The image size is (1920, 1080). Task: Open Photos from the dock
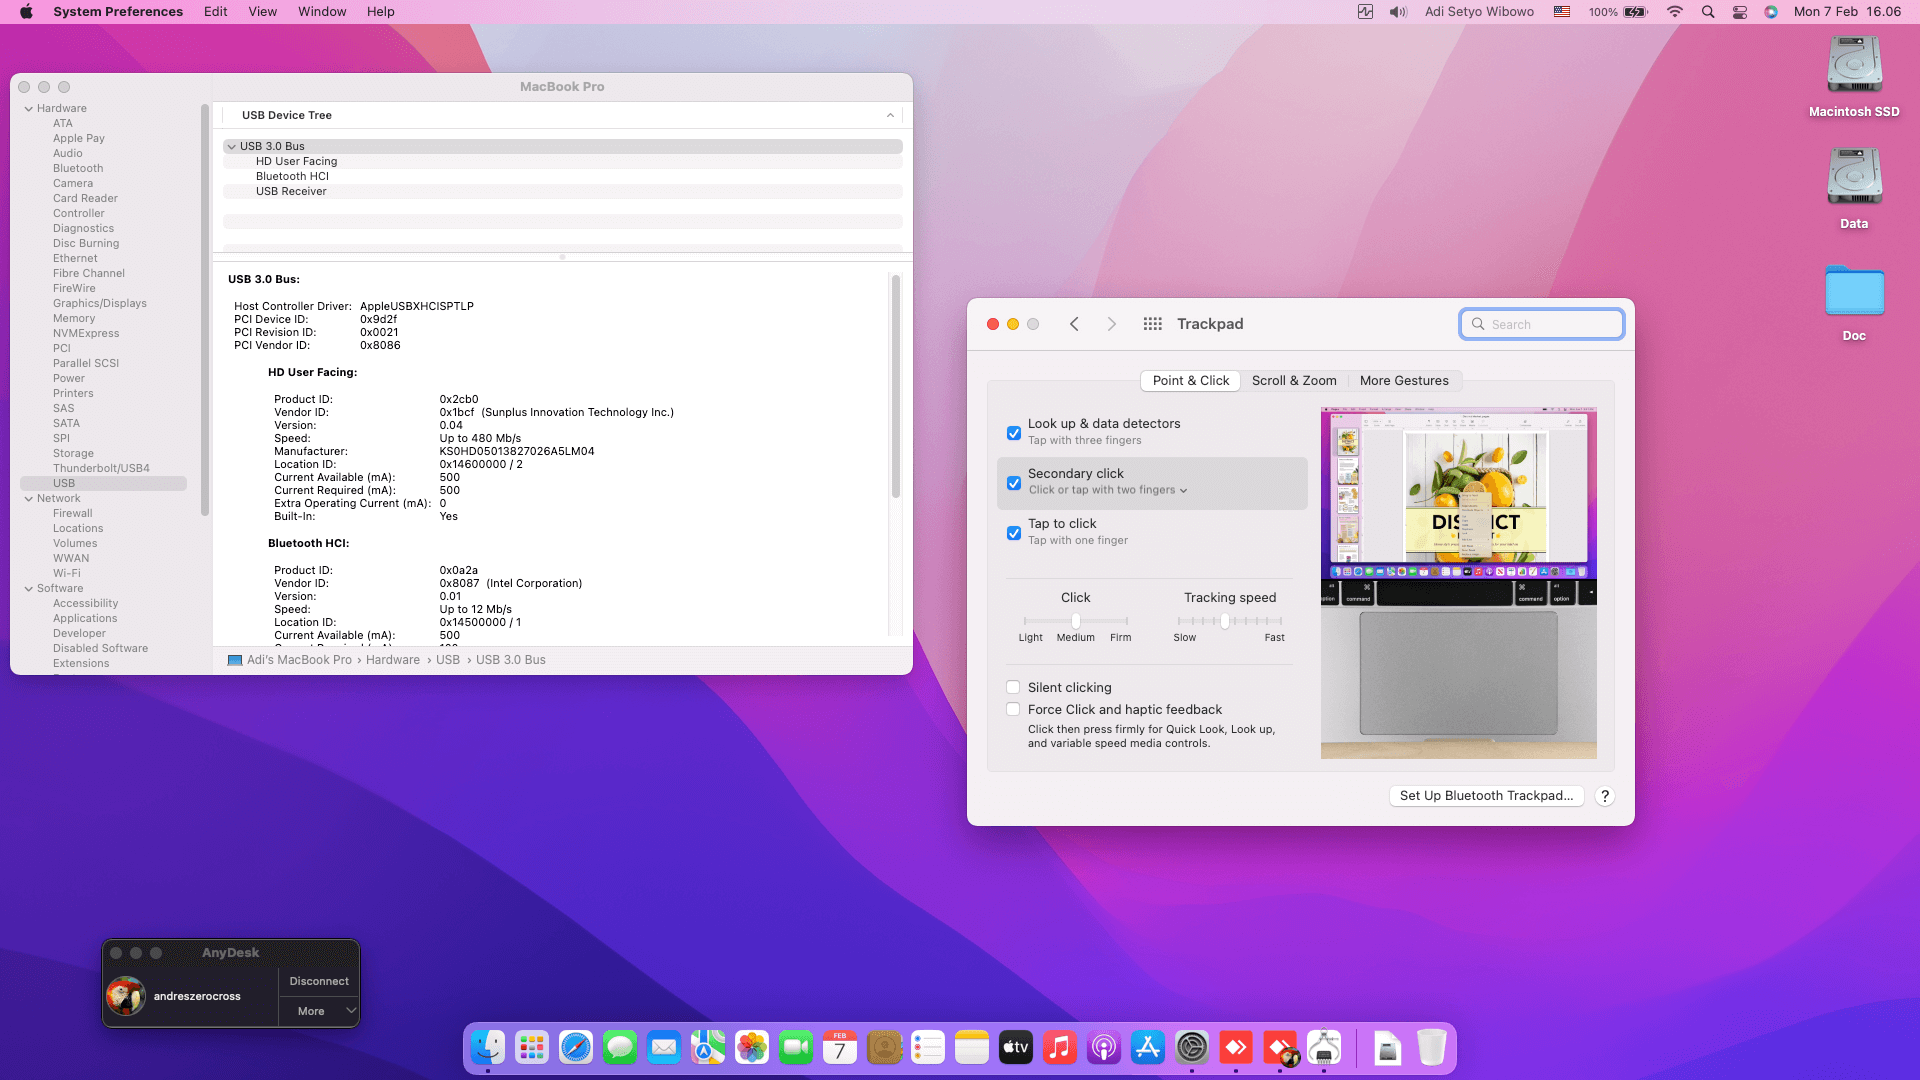[x=752, y=1047]
